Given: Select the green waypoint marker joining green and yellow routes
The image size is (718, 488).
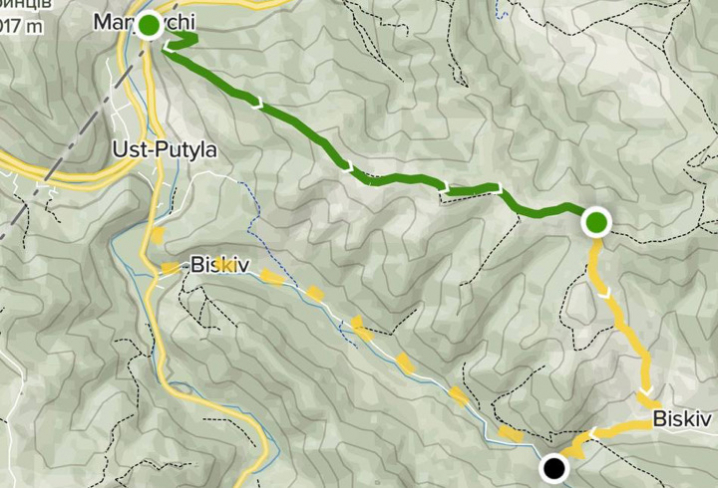Looking at the screenshot, I should tap(596, 222).
